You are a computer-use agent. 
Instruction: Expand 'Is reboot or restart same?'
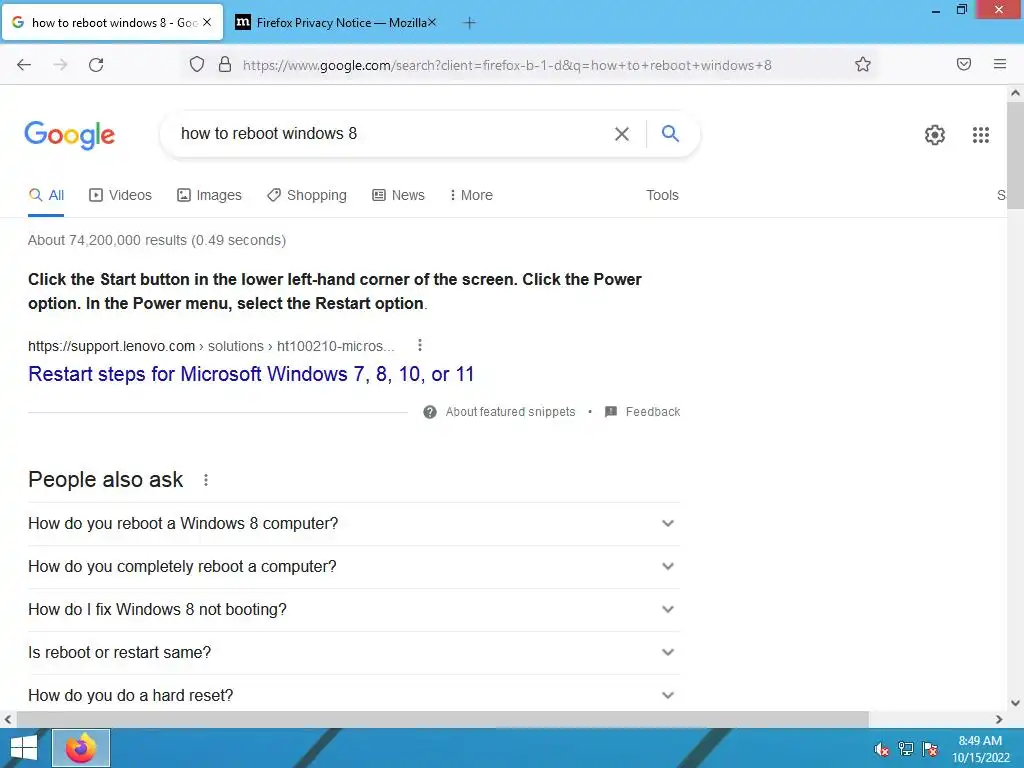coord(353,652)
